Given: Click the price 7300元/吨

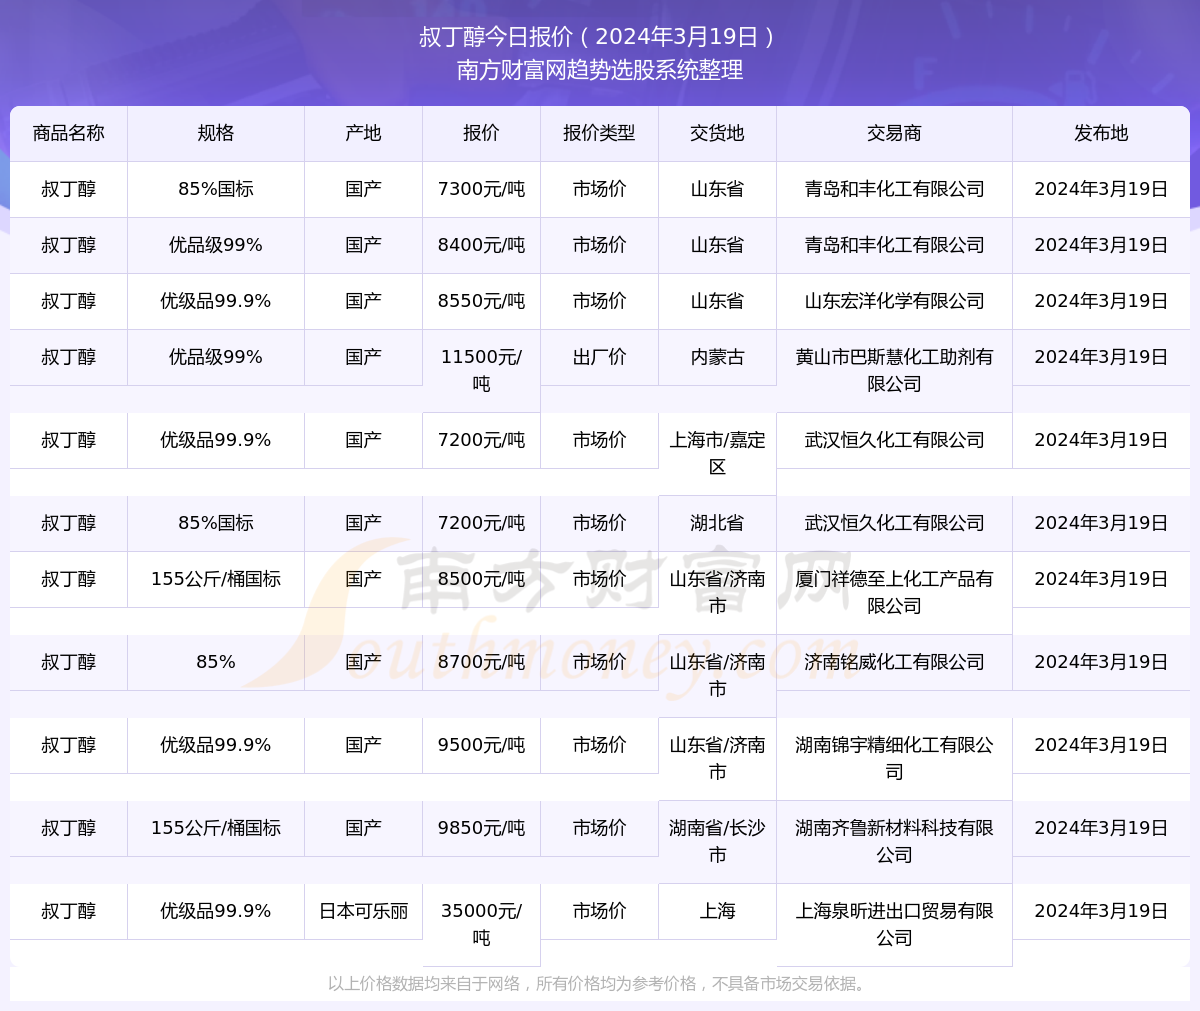Looking at the screenshot, I should 481,189.
